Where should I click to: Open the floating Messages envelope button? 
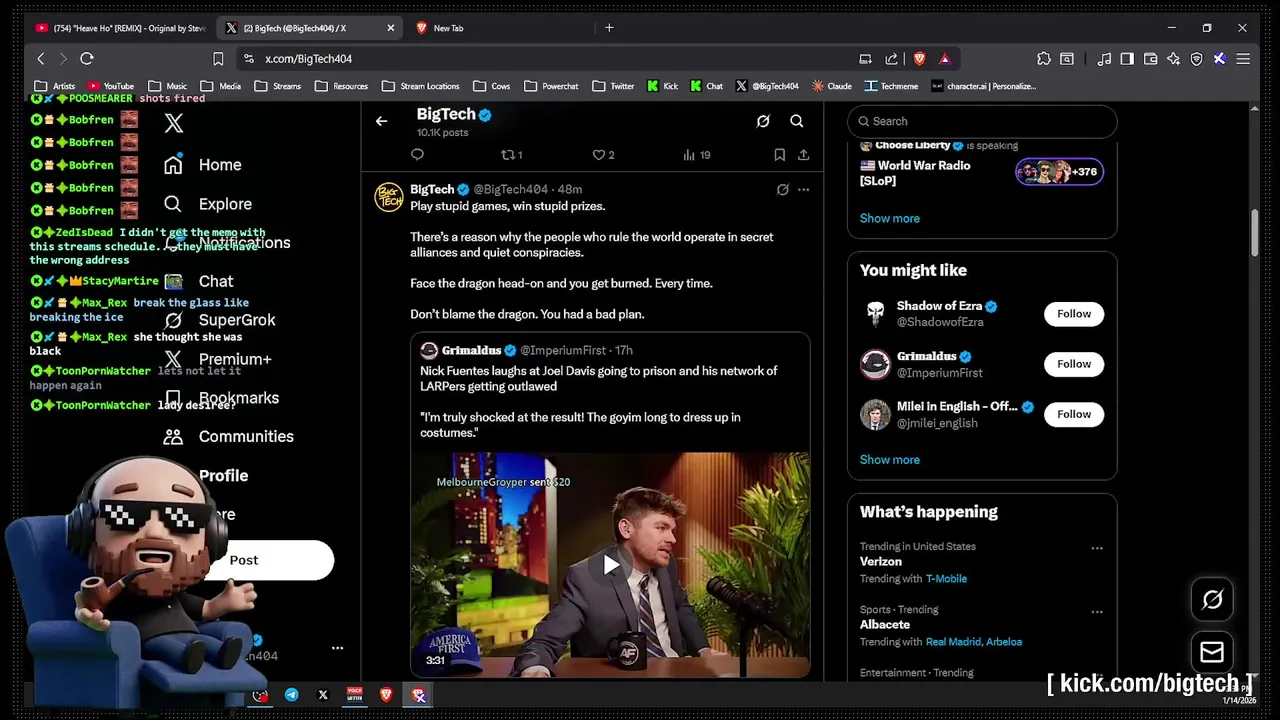tap(1212, 653)
